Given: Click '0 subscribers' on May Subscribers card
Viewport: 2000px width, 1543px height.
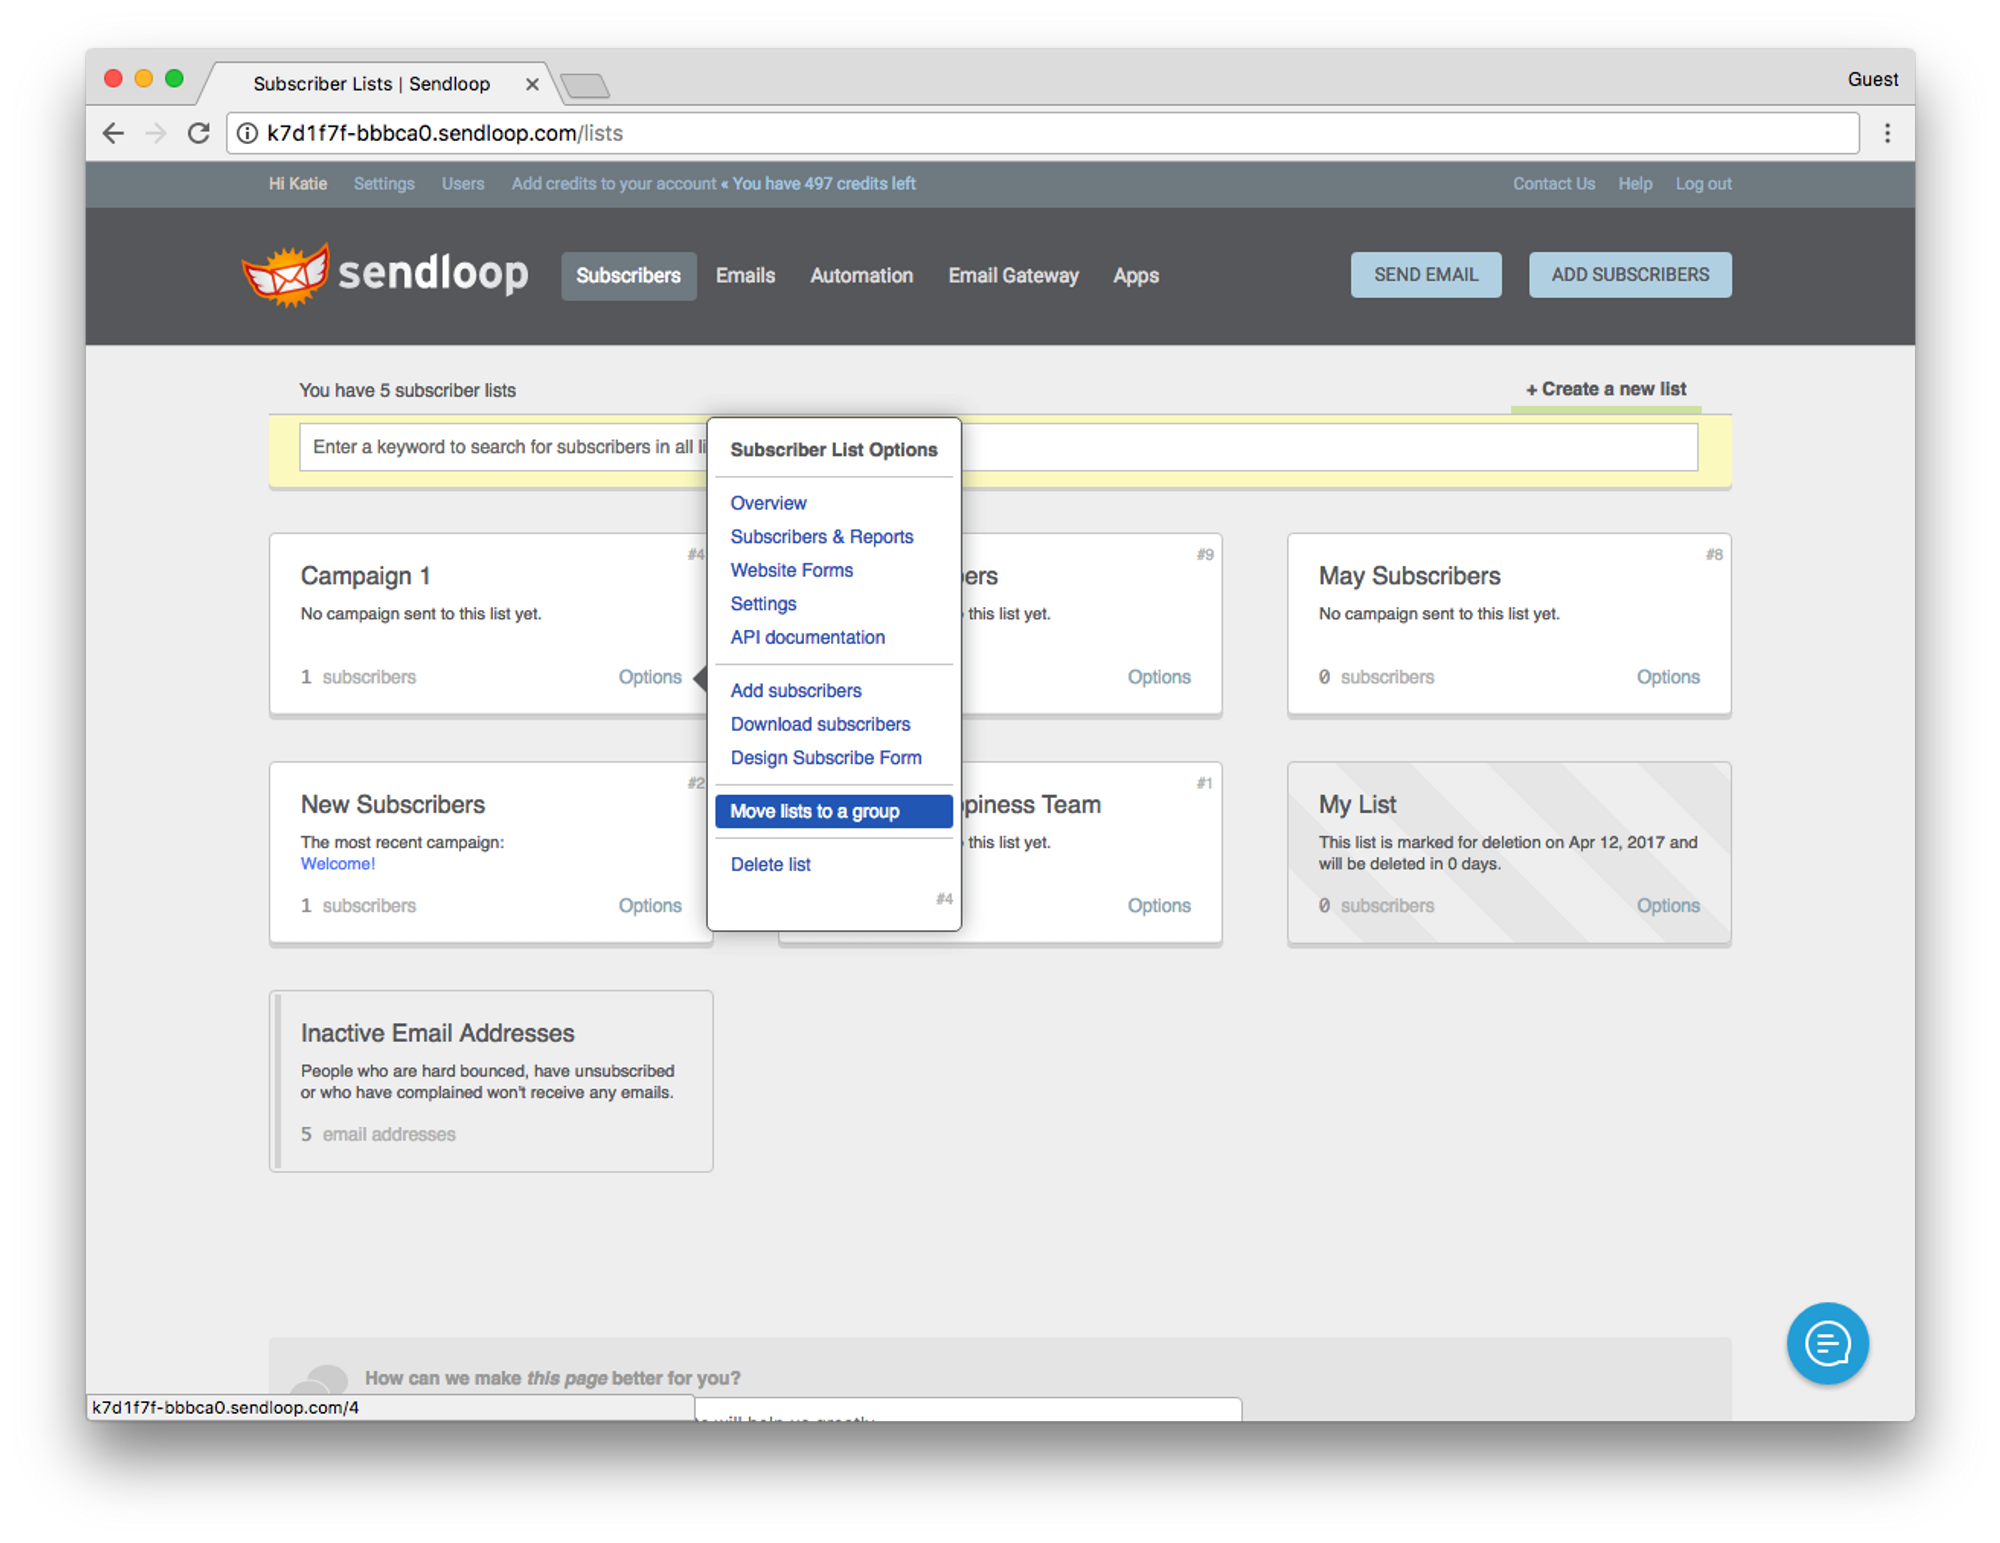Looking at the screenshot, I should (x=1375, y=677).
